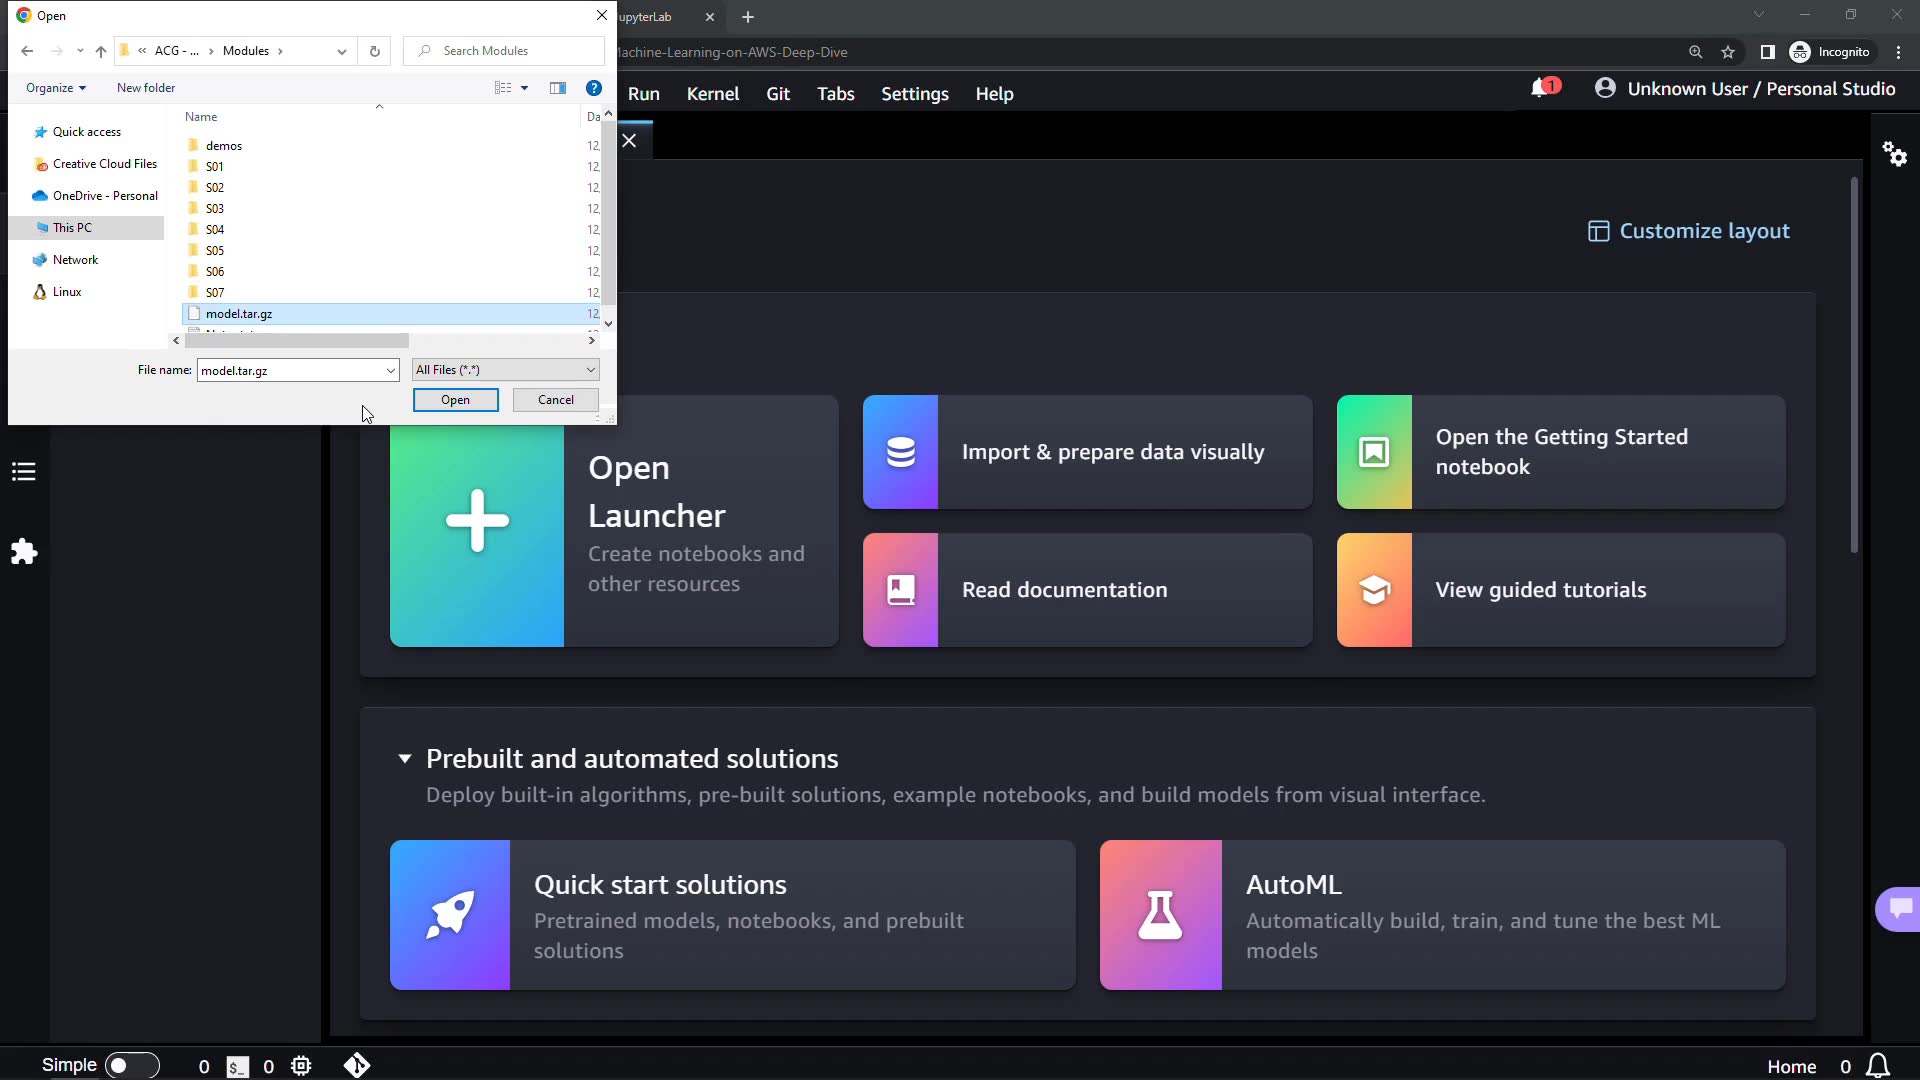Open the S04 folder
The height and width of the screenshot is (1080, 1920).
[x=215, y=230]
